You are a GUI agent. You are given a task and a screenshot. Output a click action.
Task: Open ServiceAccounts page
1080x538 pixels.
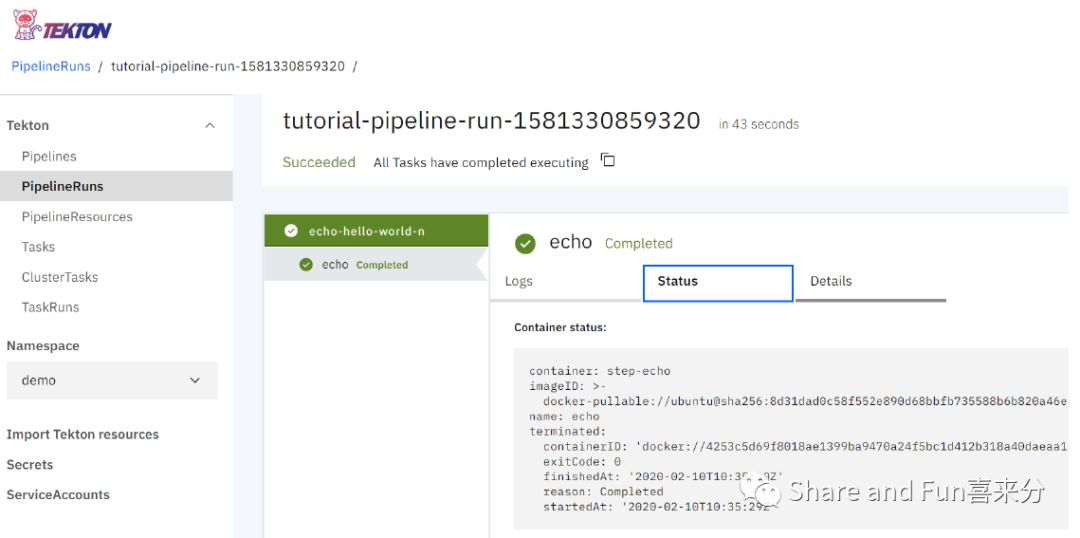(x=58, y=494)
